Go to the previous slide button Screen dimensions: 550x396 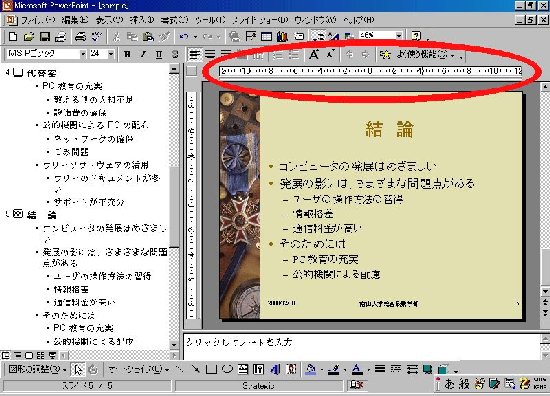[x=545, y=302]
